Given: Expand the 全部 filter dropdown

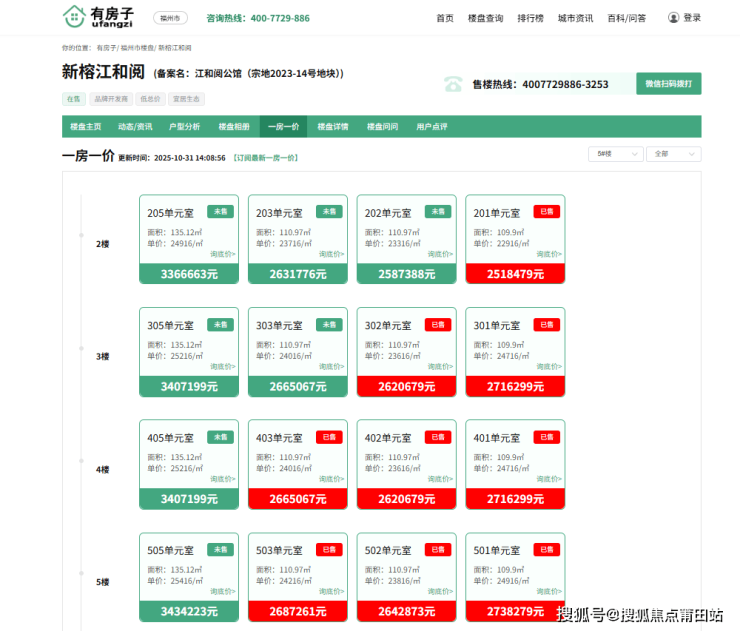Looking at the screenshot, I should tap(673, 154).
